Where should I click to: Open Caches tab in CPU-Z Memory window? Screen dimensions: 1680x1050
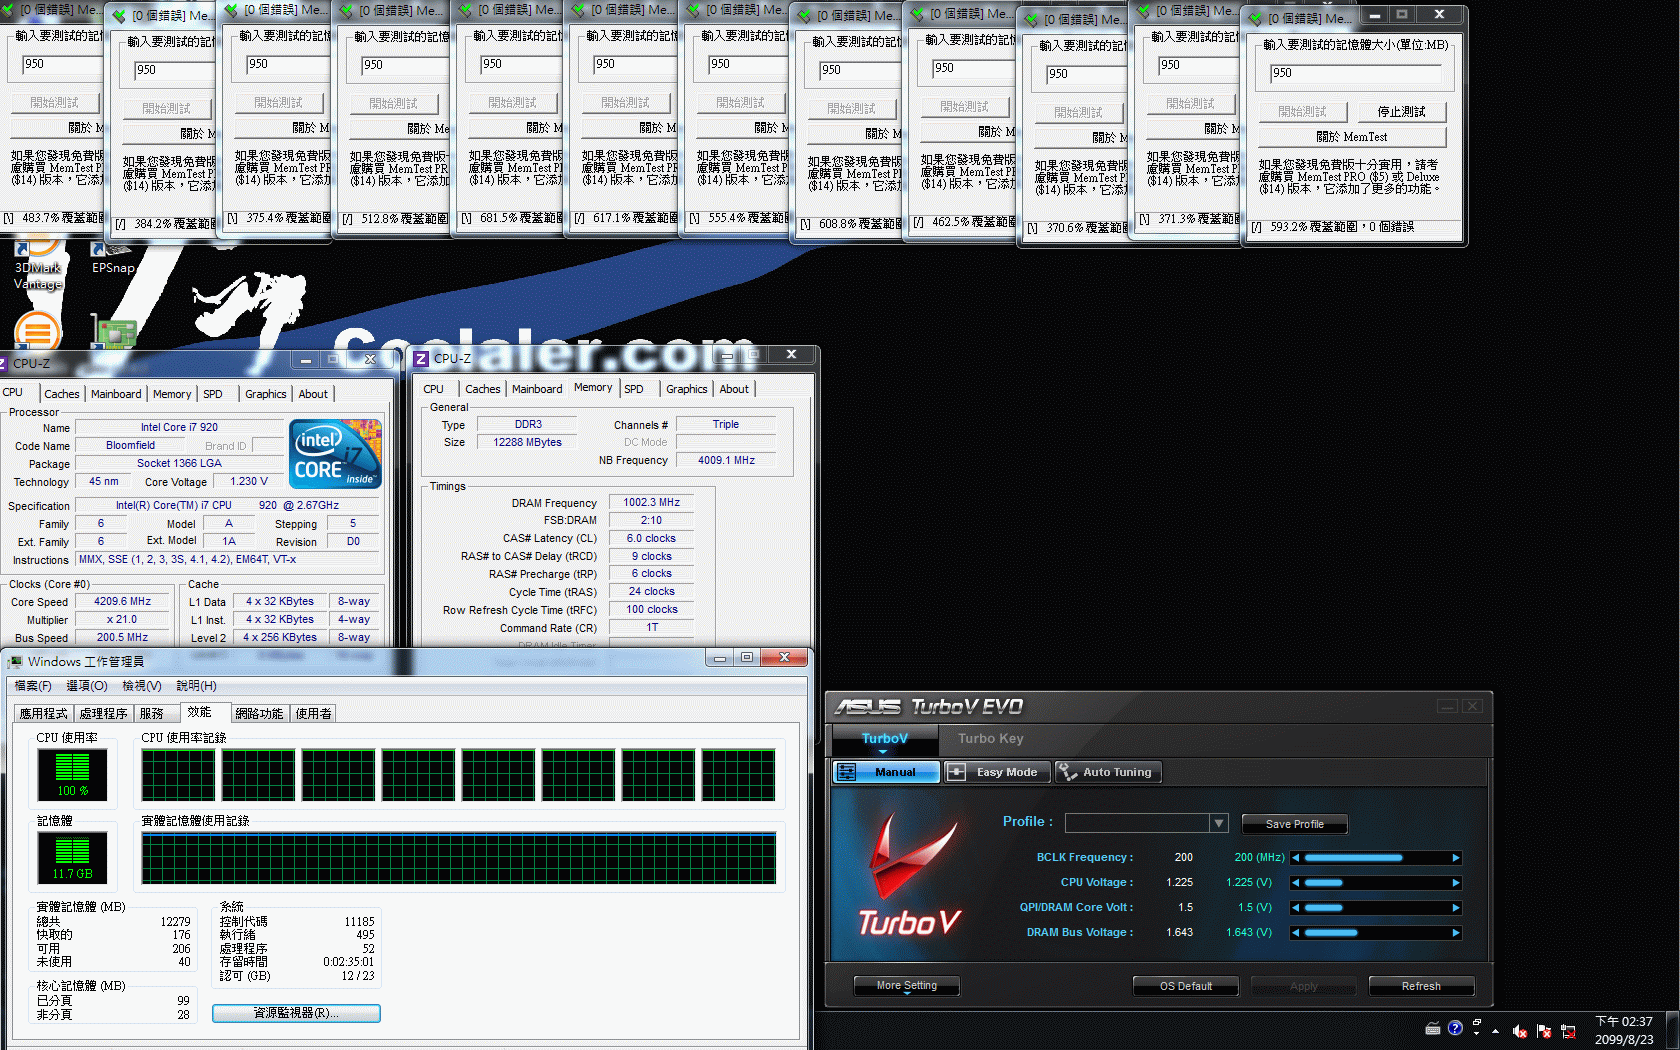(x=483, y=389)
